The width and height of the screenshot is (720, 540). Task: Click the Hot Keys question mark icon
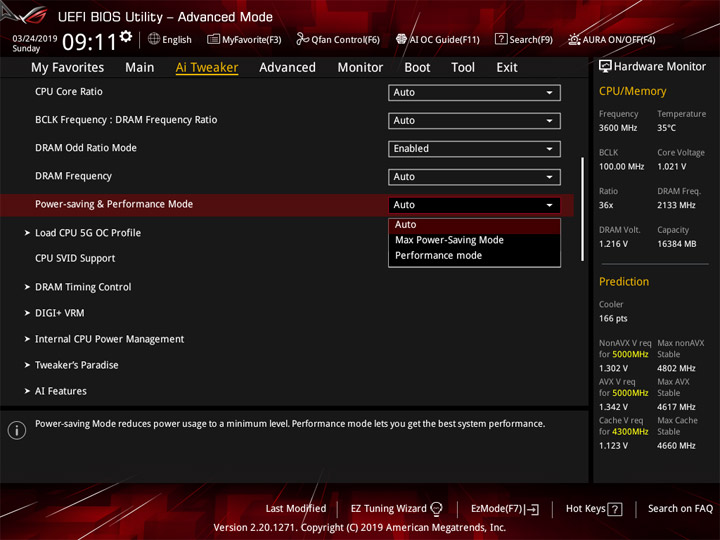click(x=615, y=509)
